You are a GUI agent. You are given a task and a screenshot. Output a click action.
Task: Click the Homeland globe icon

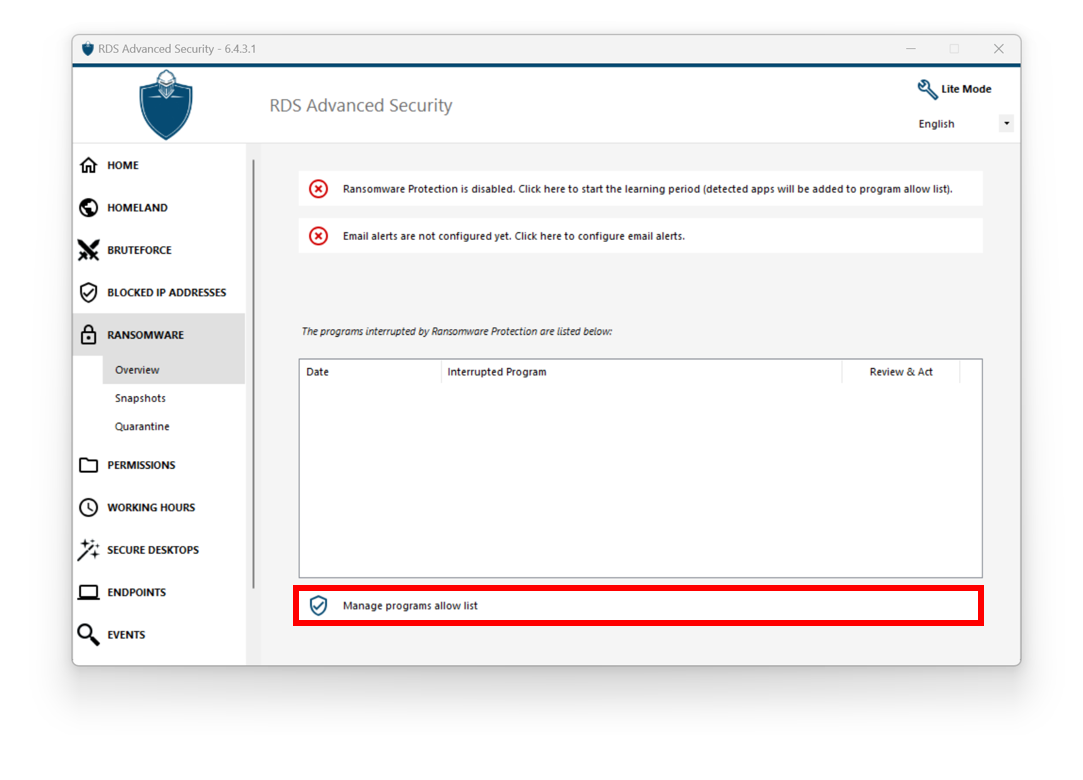point(88,207)
